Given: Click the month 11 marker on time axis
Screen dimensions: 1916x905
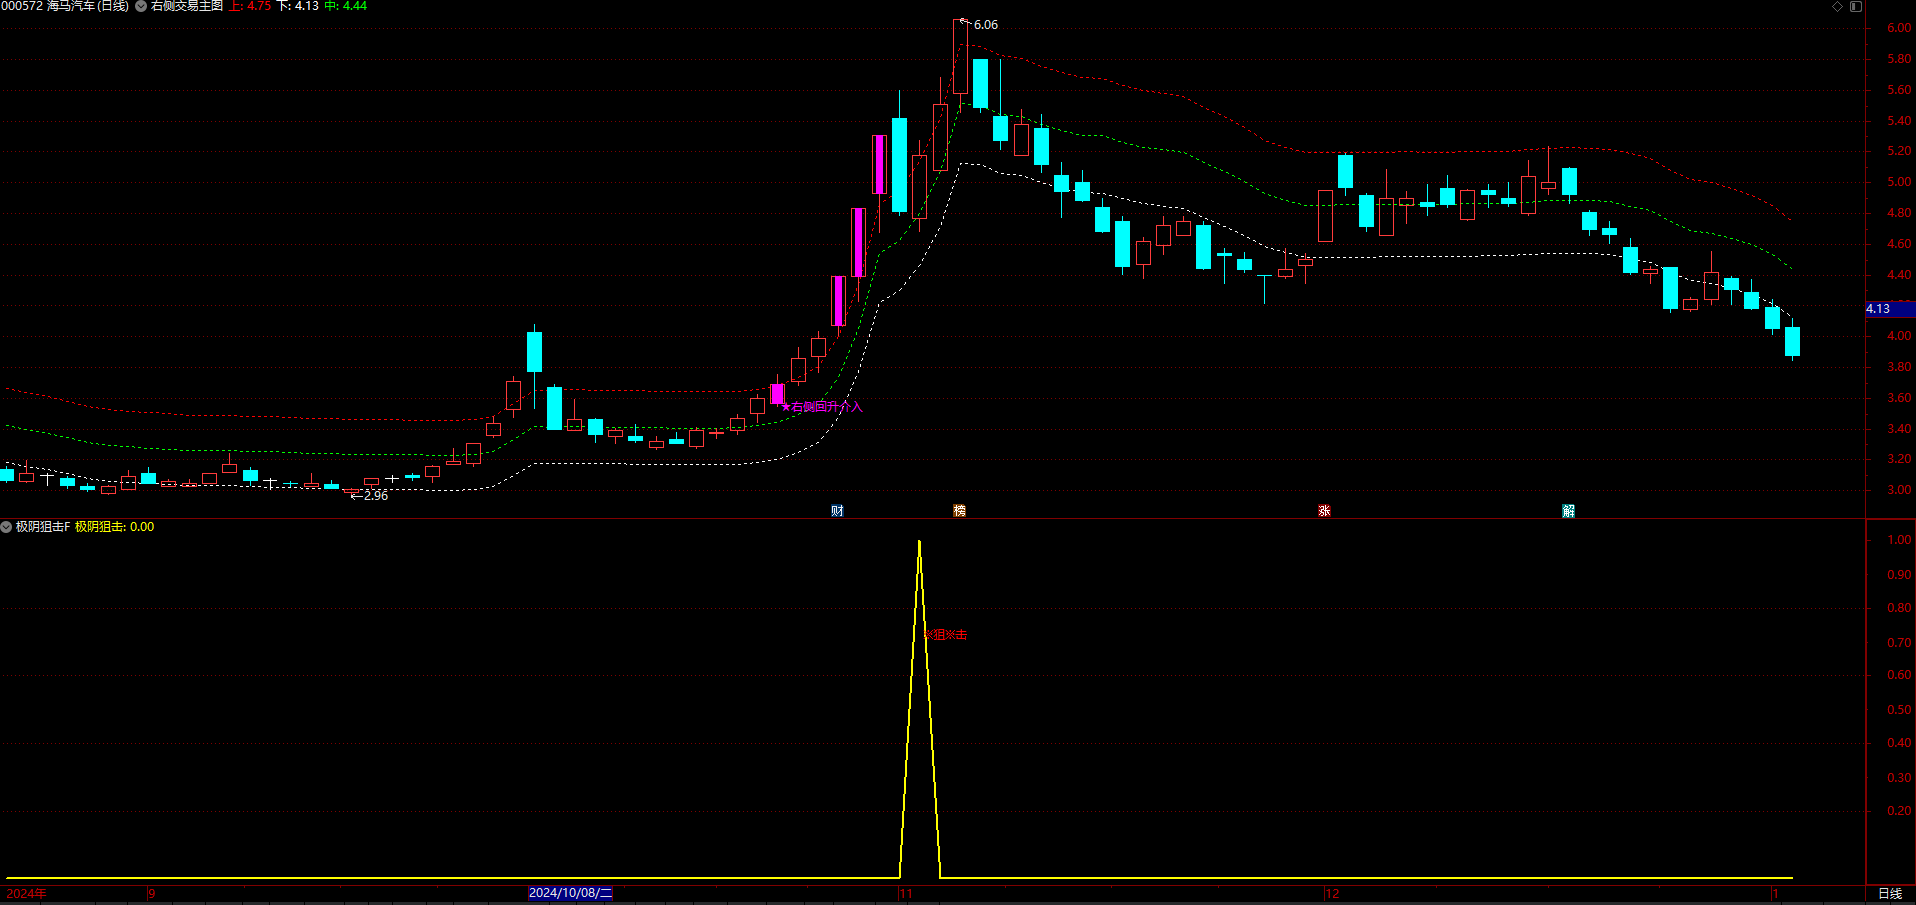Looking at the screenshot, I should coord(906,894).
